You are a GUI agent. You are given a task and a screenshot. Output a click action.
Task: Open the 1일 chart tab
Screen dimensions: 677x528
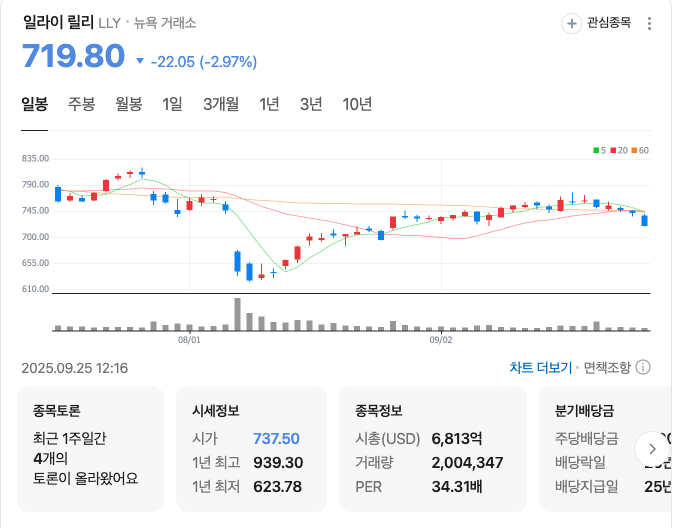[172, 104]
